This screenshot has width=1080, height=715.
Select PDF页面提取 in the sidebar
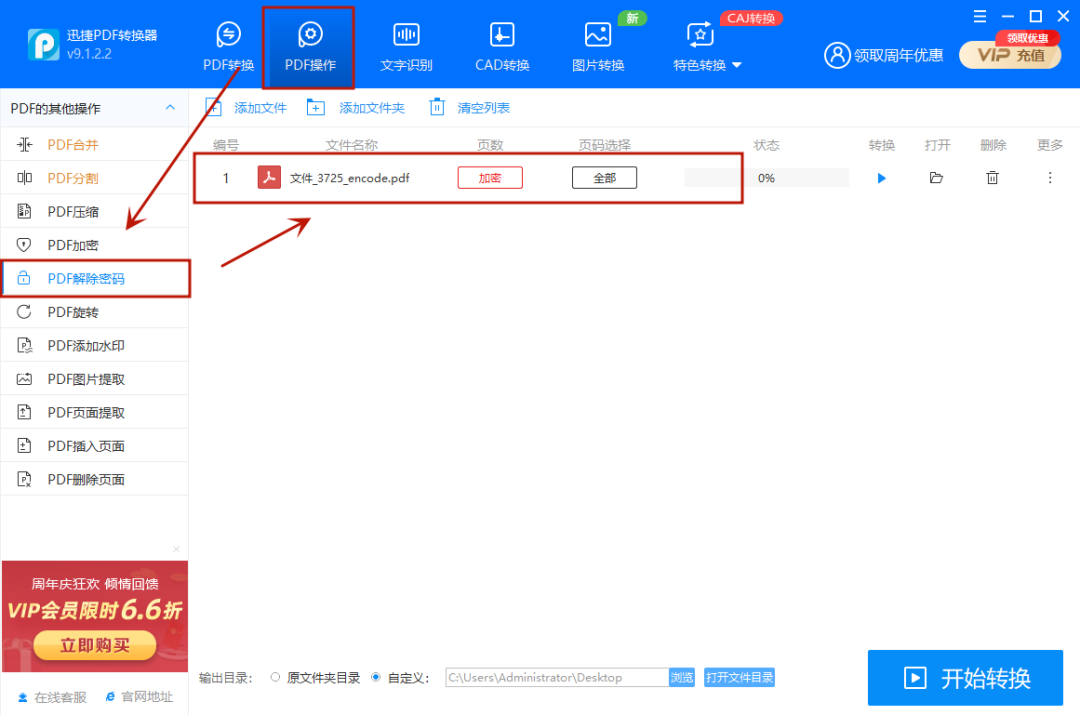coord(94,413)
